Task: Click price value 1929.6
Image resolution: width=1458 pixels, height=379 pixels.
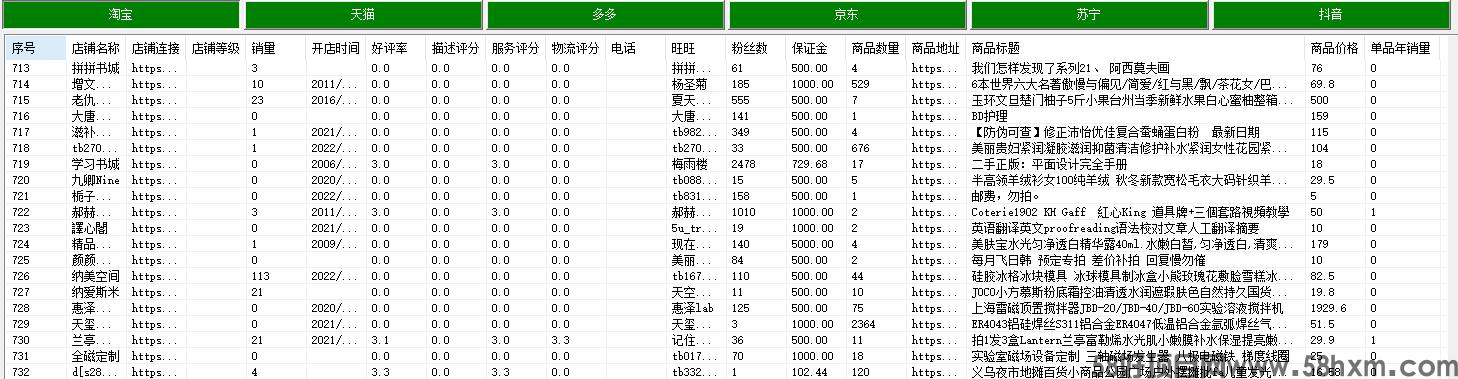Action: coord(1329,308)
